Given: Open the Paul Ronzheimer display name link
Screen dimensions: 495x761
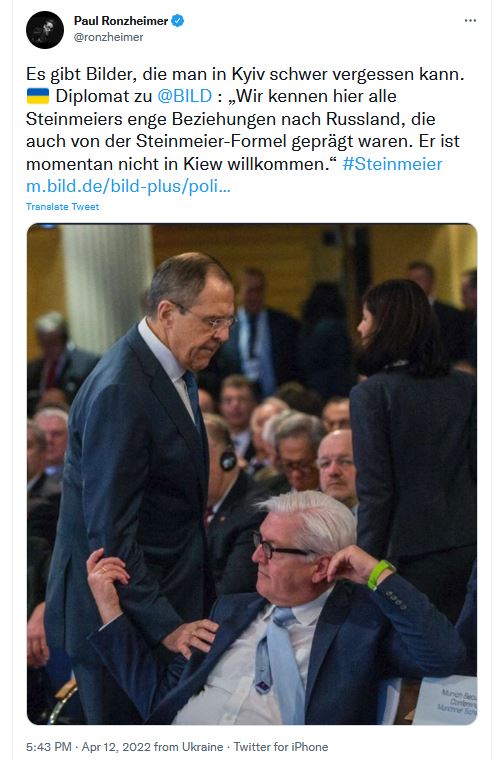Looking at the screenshot, I should tap(121, 21).
